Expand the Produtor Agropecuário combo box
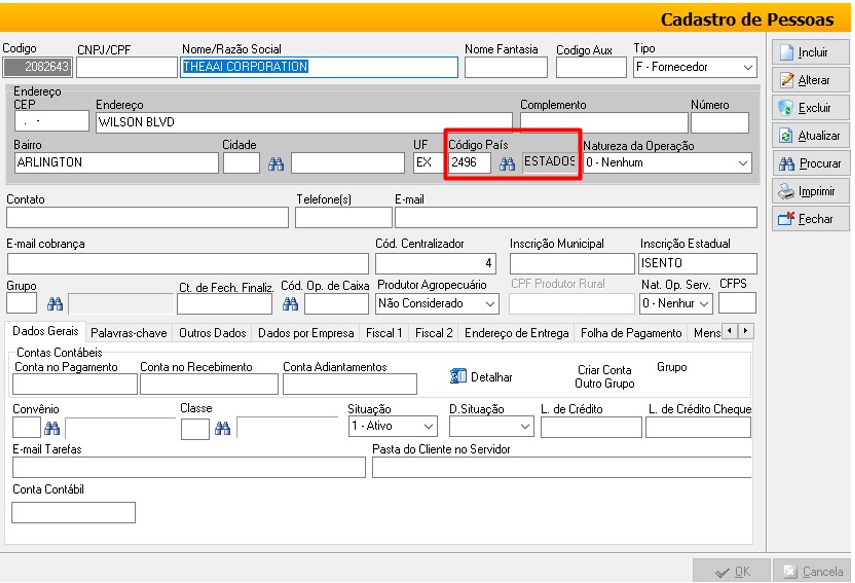The image size is (855, 583). (490, 303)
